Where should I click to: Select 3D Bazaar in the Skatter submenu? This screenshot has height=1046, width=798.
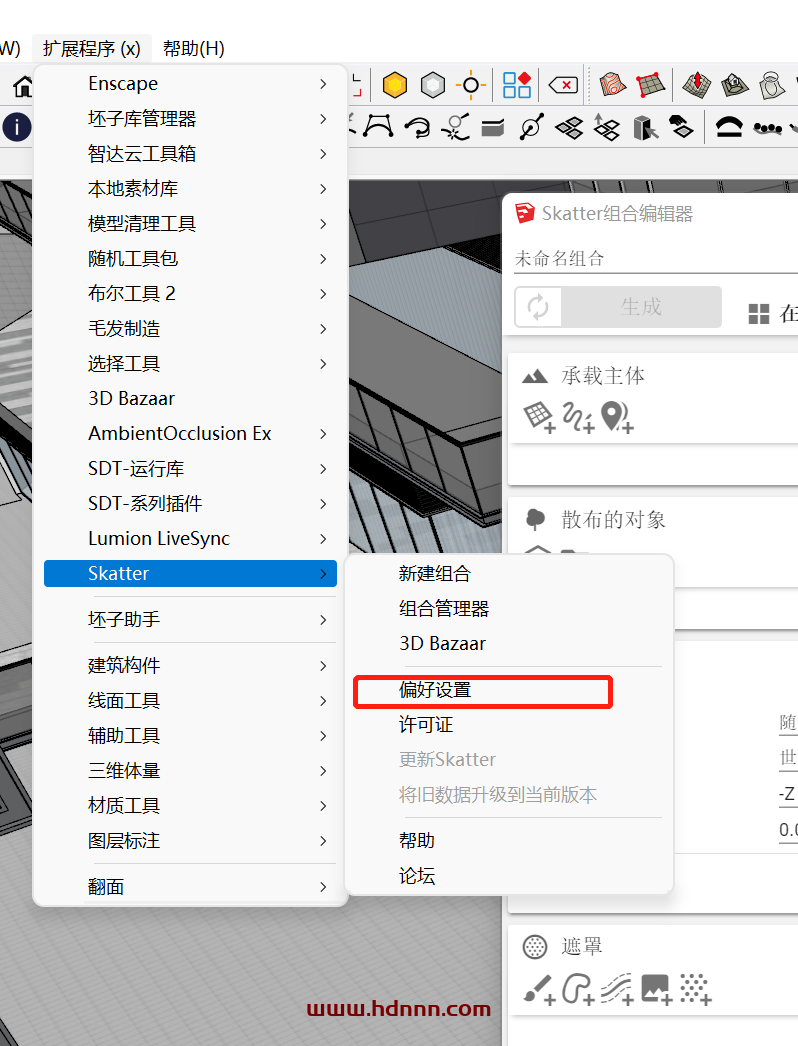509,643
